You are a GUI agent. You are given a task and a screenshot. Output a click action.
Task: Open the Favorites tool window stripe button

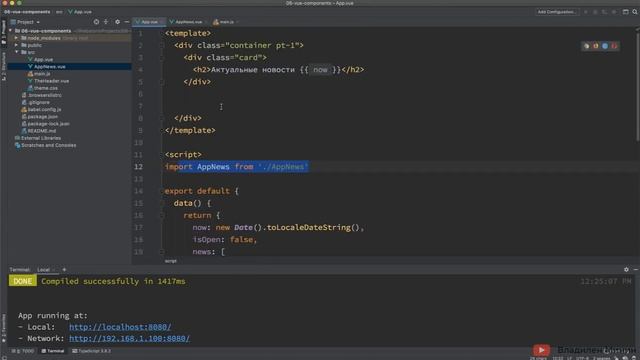point(4,328)
